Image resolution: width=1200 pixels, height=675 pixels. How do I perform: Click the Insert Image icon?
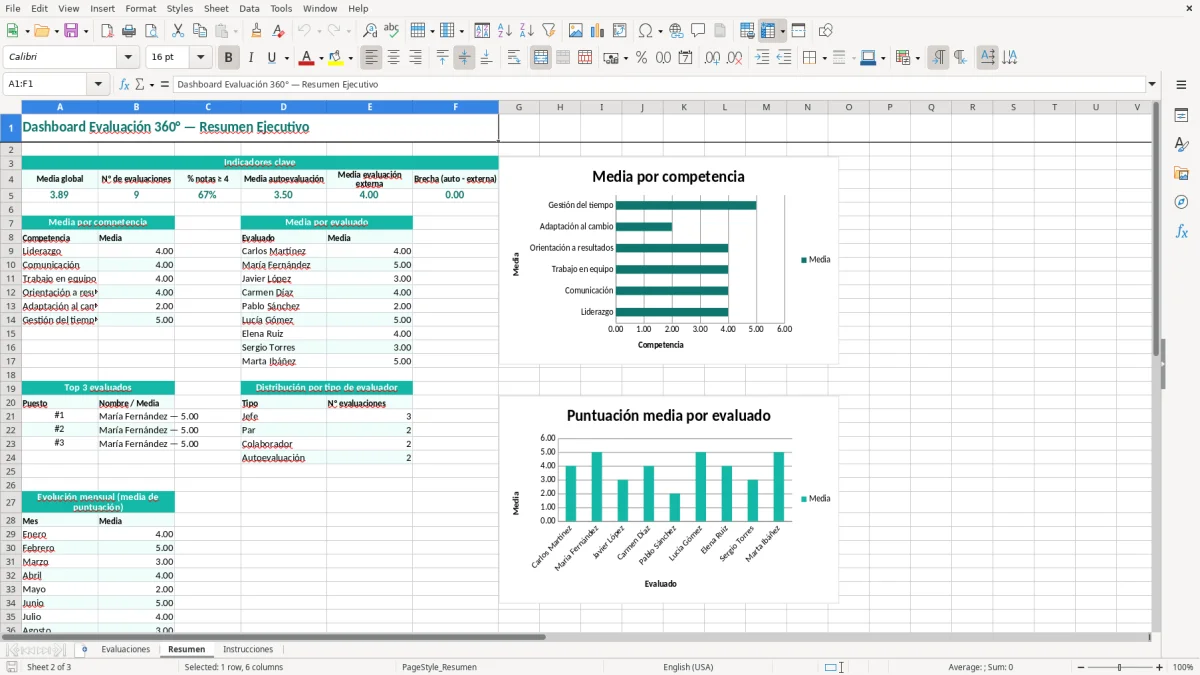pyautogui.click(x=577, y=31)
